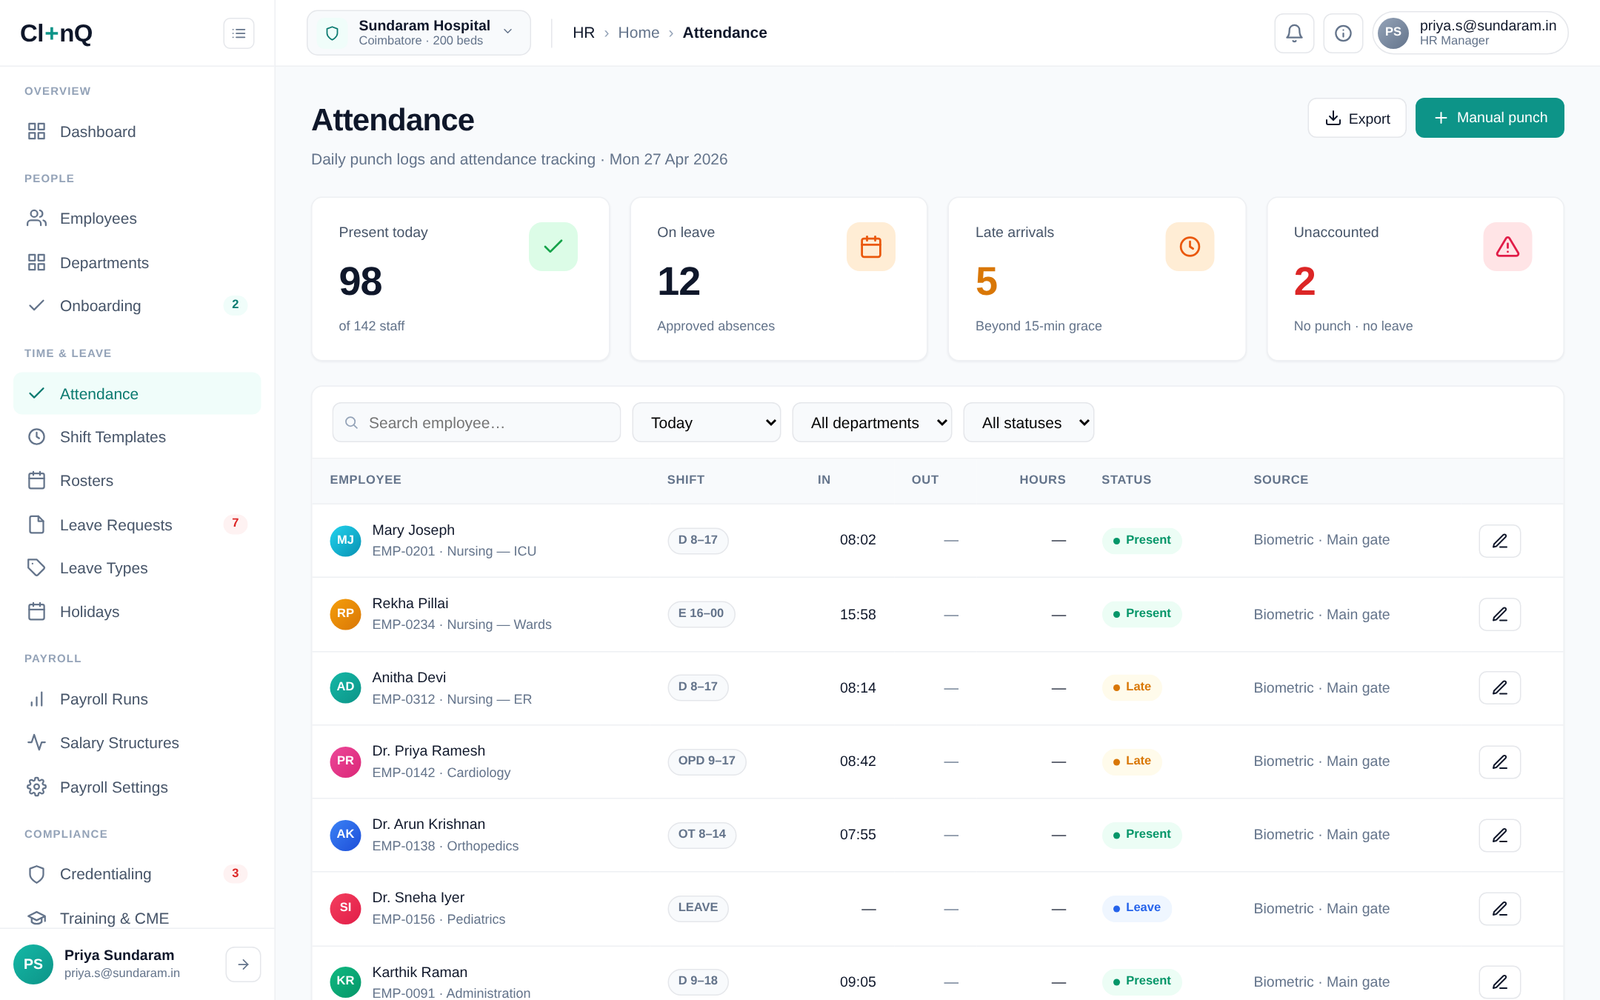Collapse sidebar with the menu toggle icon
Viewport: 1600px width, 1000px height.
click(239, 33)
